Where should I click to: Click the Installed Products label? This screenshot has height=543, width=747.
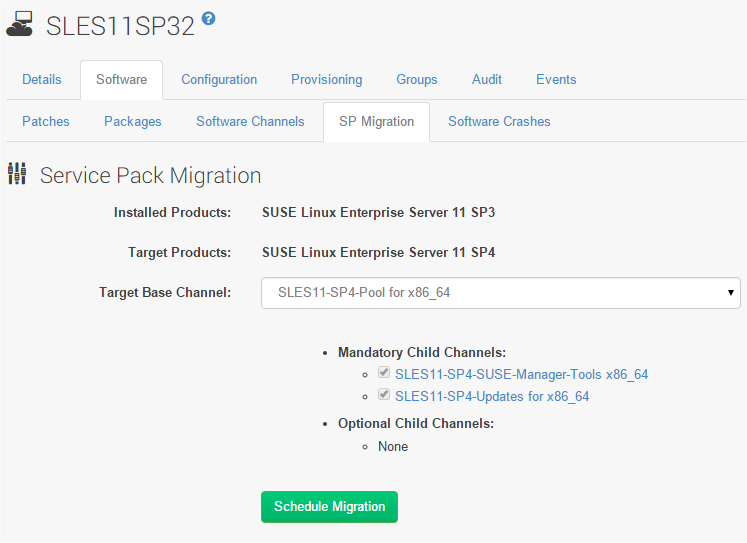172,212
